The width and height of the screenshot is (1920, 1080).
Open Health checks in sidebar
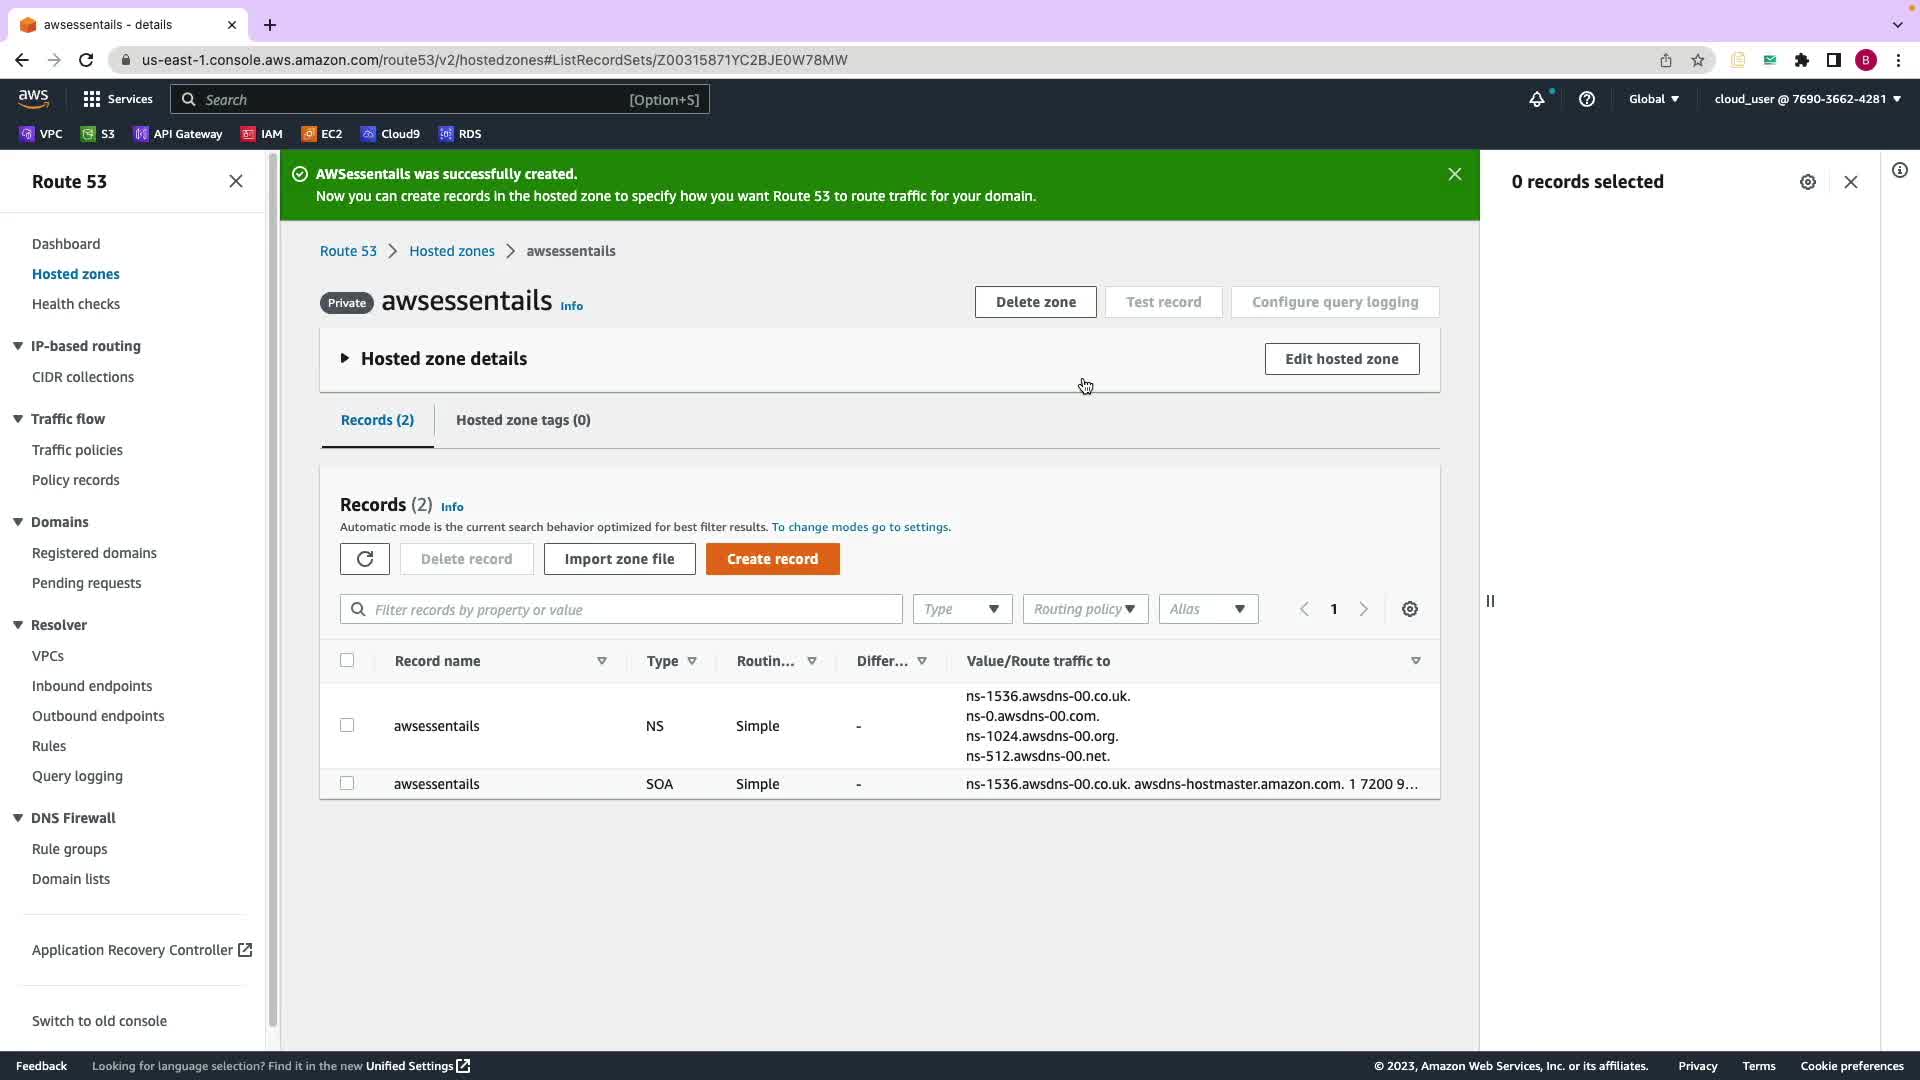76,304
